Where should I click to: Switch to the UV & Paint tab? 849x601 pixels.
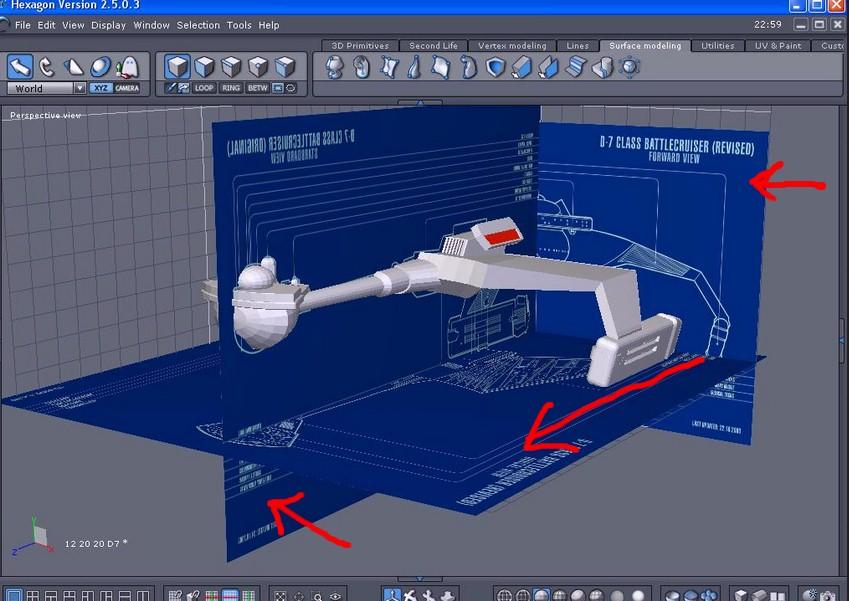[x=778, y=46]
